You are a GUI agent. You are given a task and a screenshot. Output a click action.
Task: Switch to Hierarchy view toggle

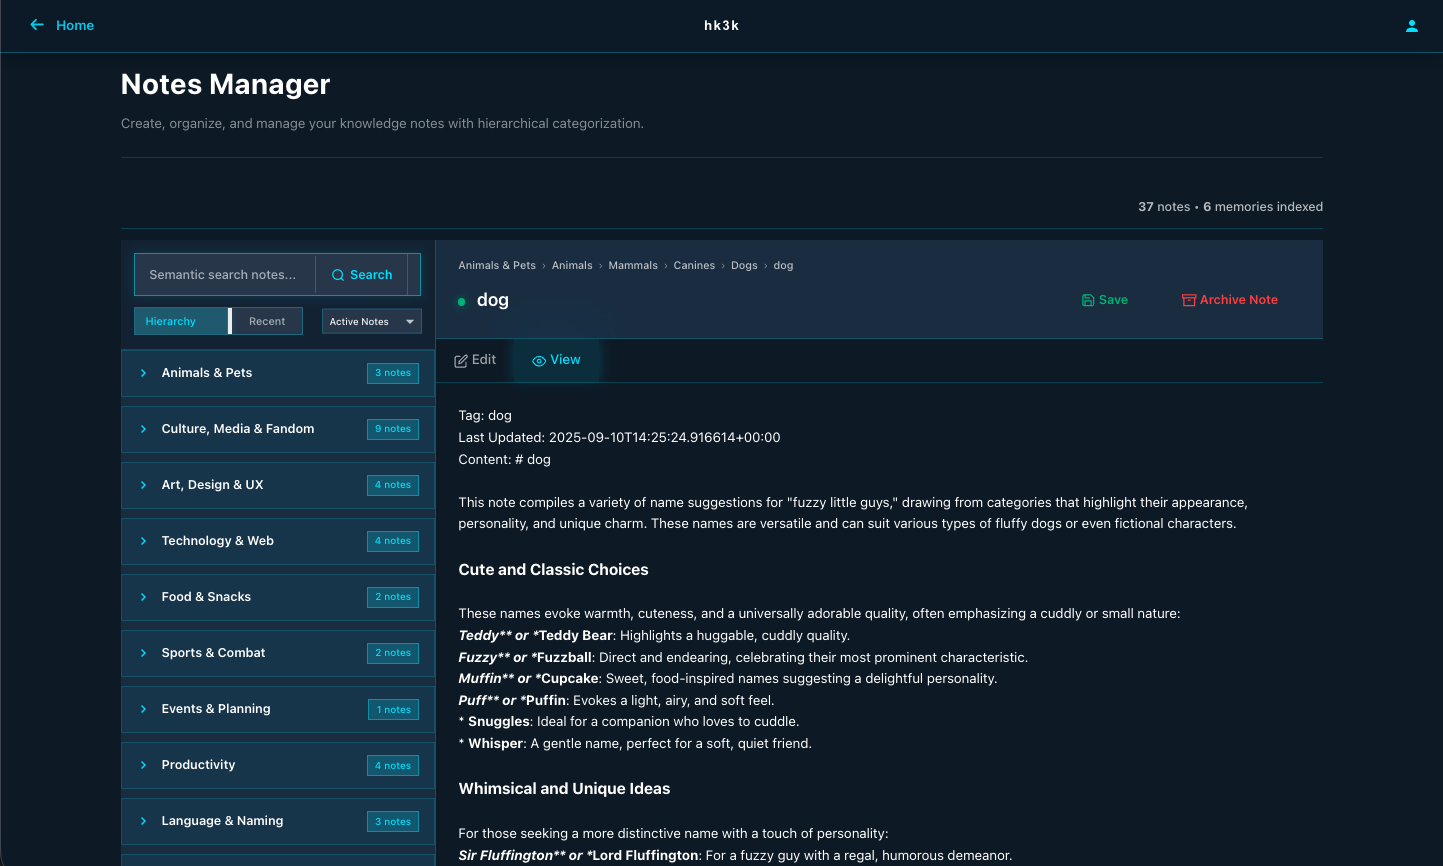(x=181, y=321)
